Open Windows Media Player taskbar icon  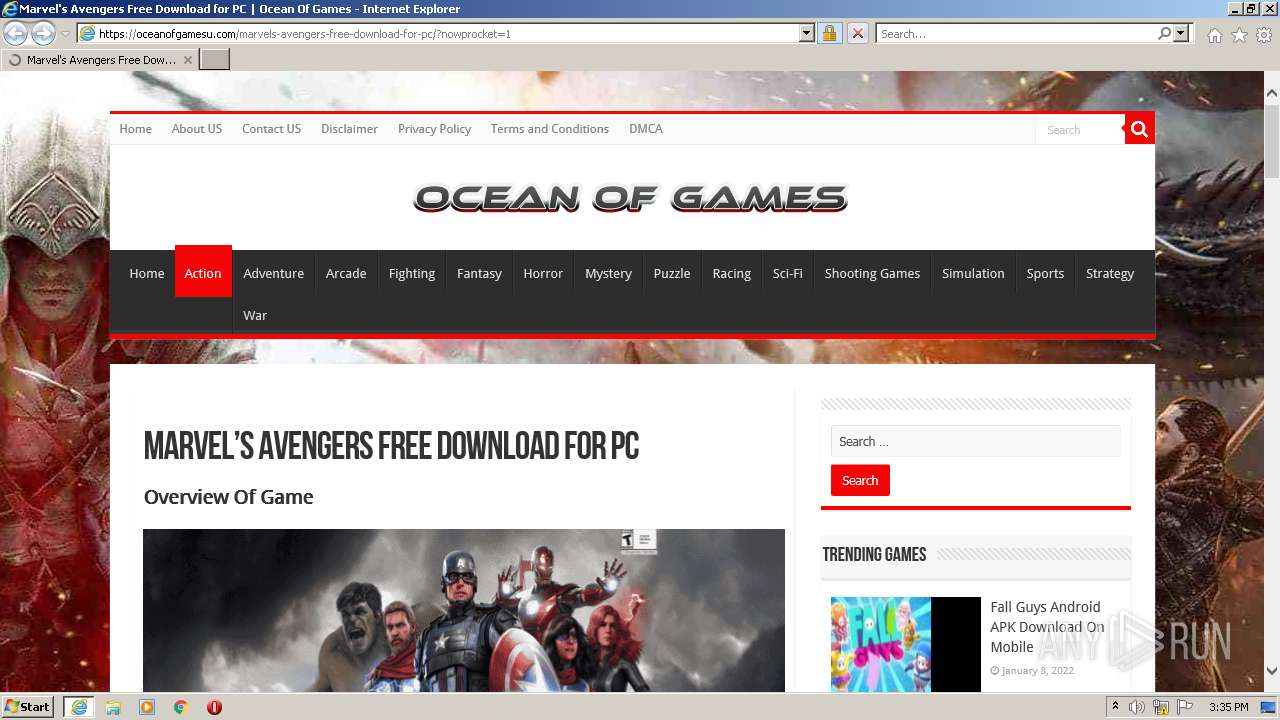click(x=147, y=707)
